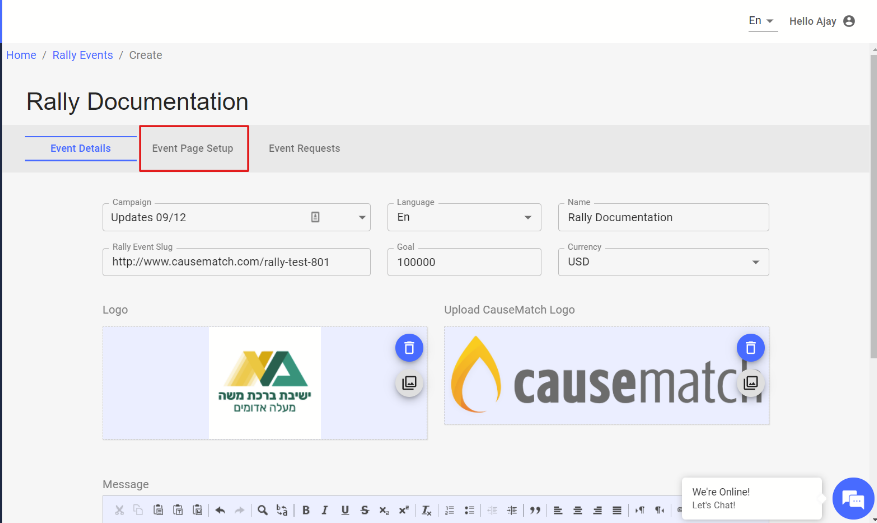877x523 pixels.
Task: Choose Paste as plain text in the toolbar
Action: (x=178, y=510)
